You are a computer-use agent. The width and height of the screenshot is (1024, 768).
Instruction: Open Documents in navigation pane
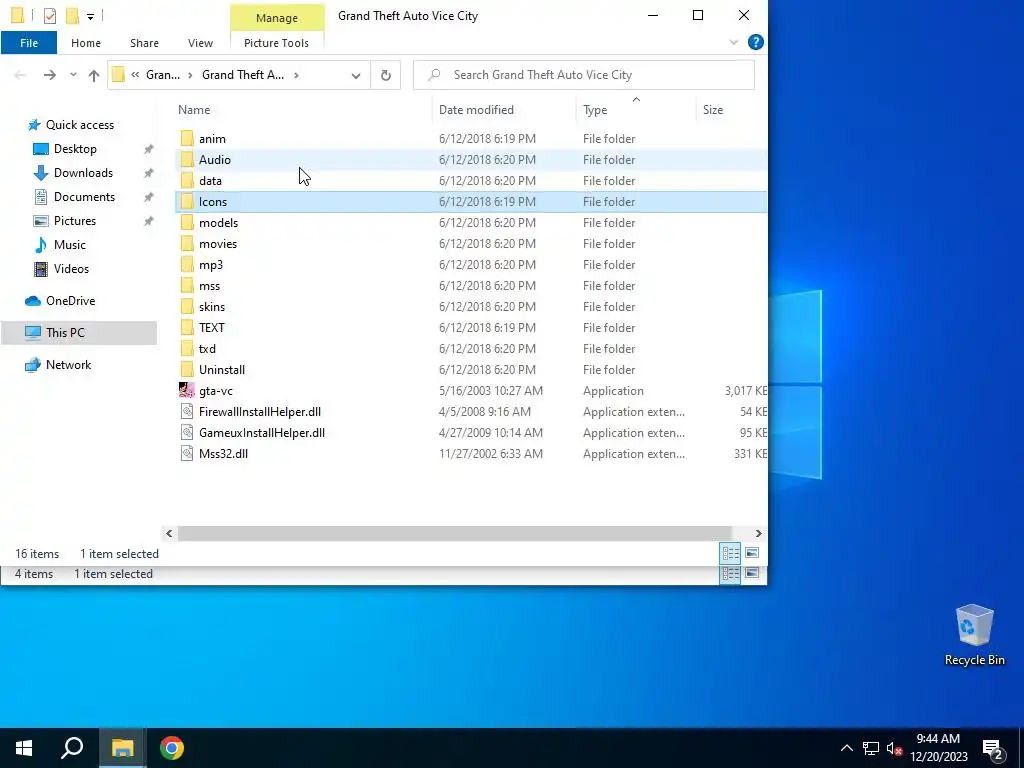pyautogui.click(x=84, y=197)
